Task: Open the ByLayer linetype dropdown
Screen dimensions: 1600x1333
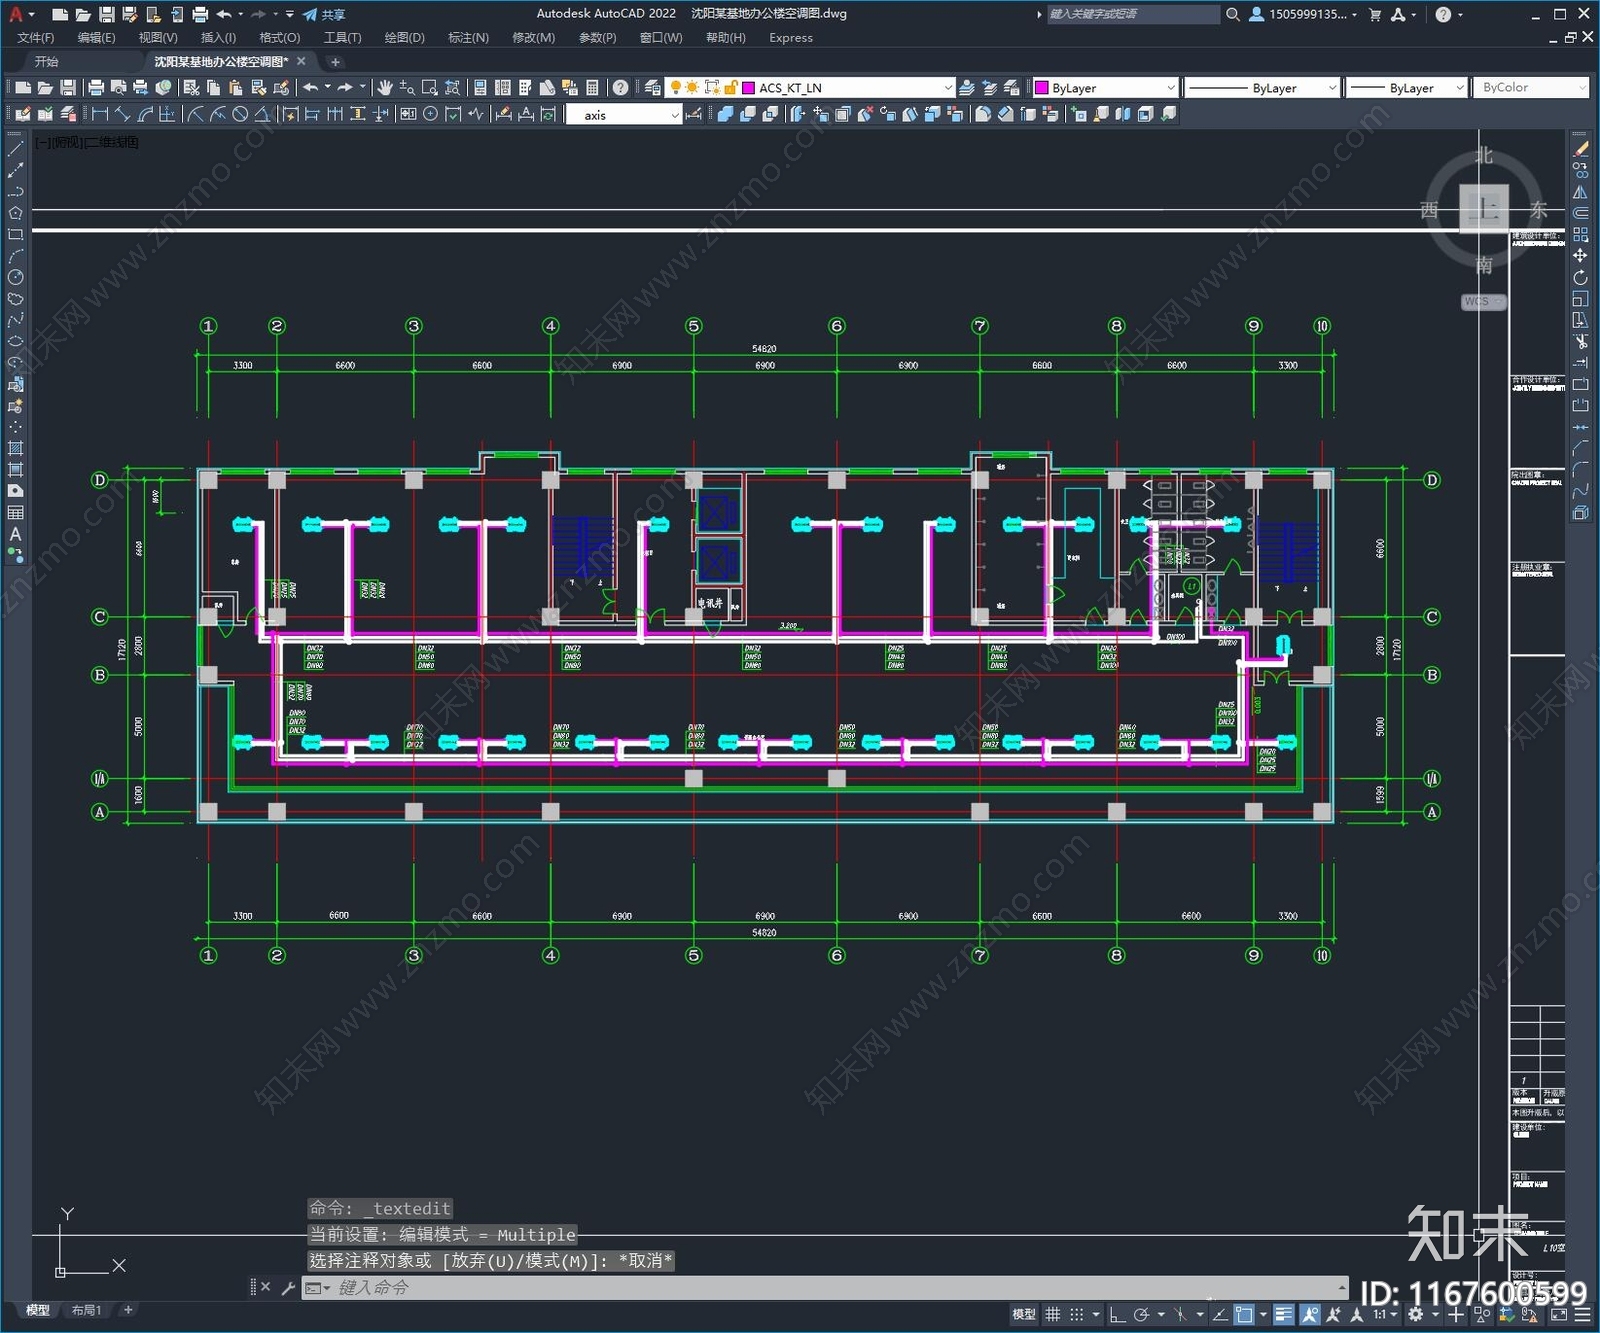Action: (x=1331, y=88)
